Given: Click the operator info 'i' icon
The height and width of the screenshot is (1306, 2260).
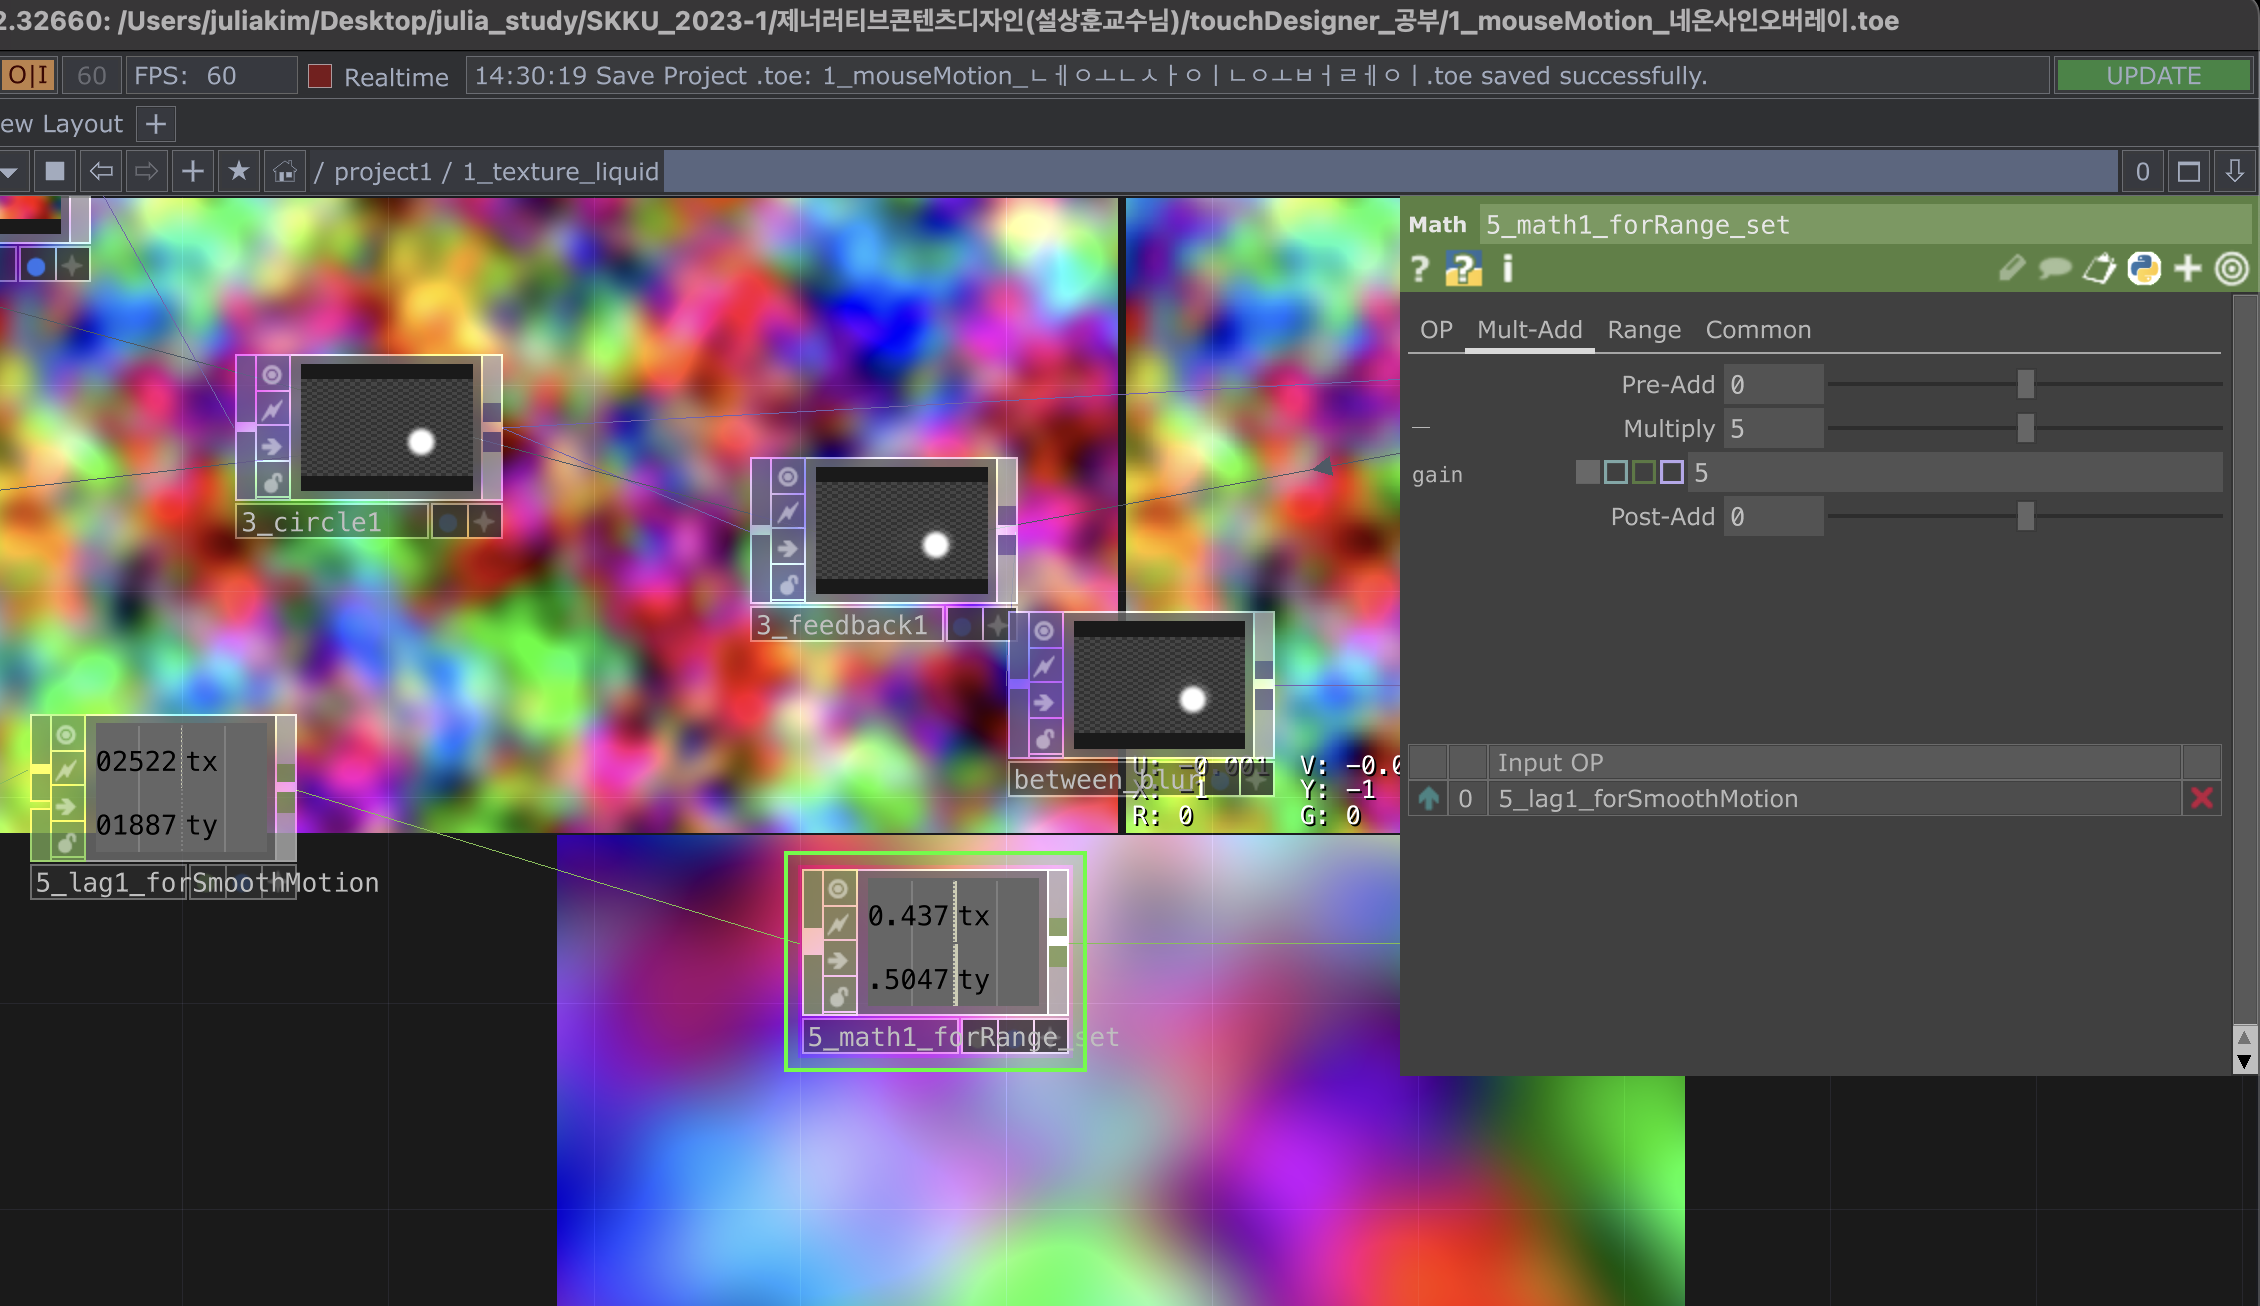Looking at the screenshot, I should [1508, 269].
